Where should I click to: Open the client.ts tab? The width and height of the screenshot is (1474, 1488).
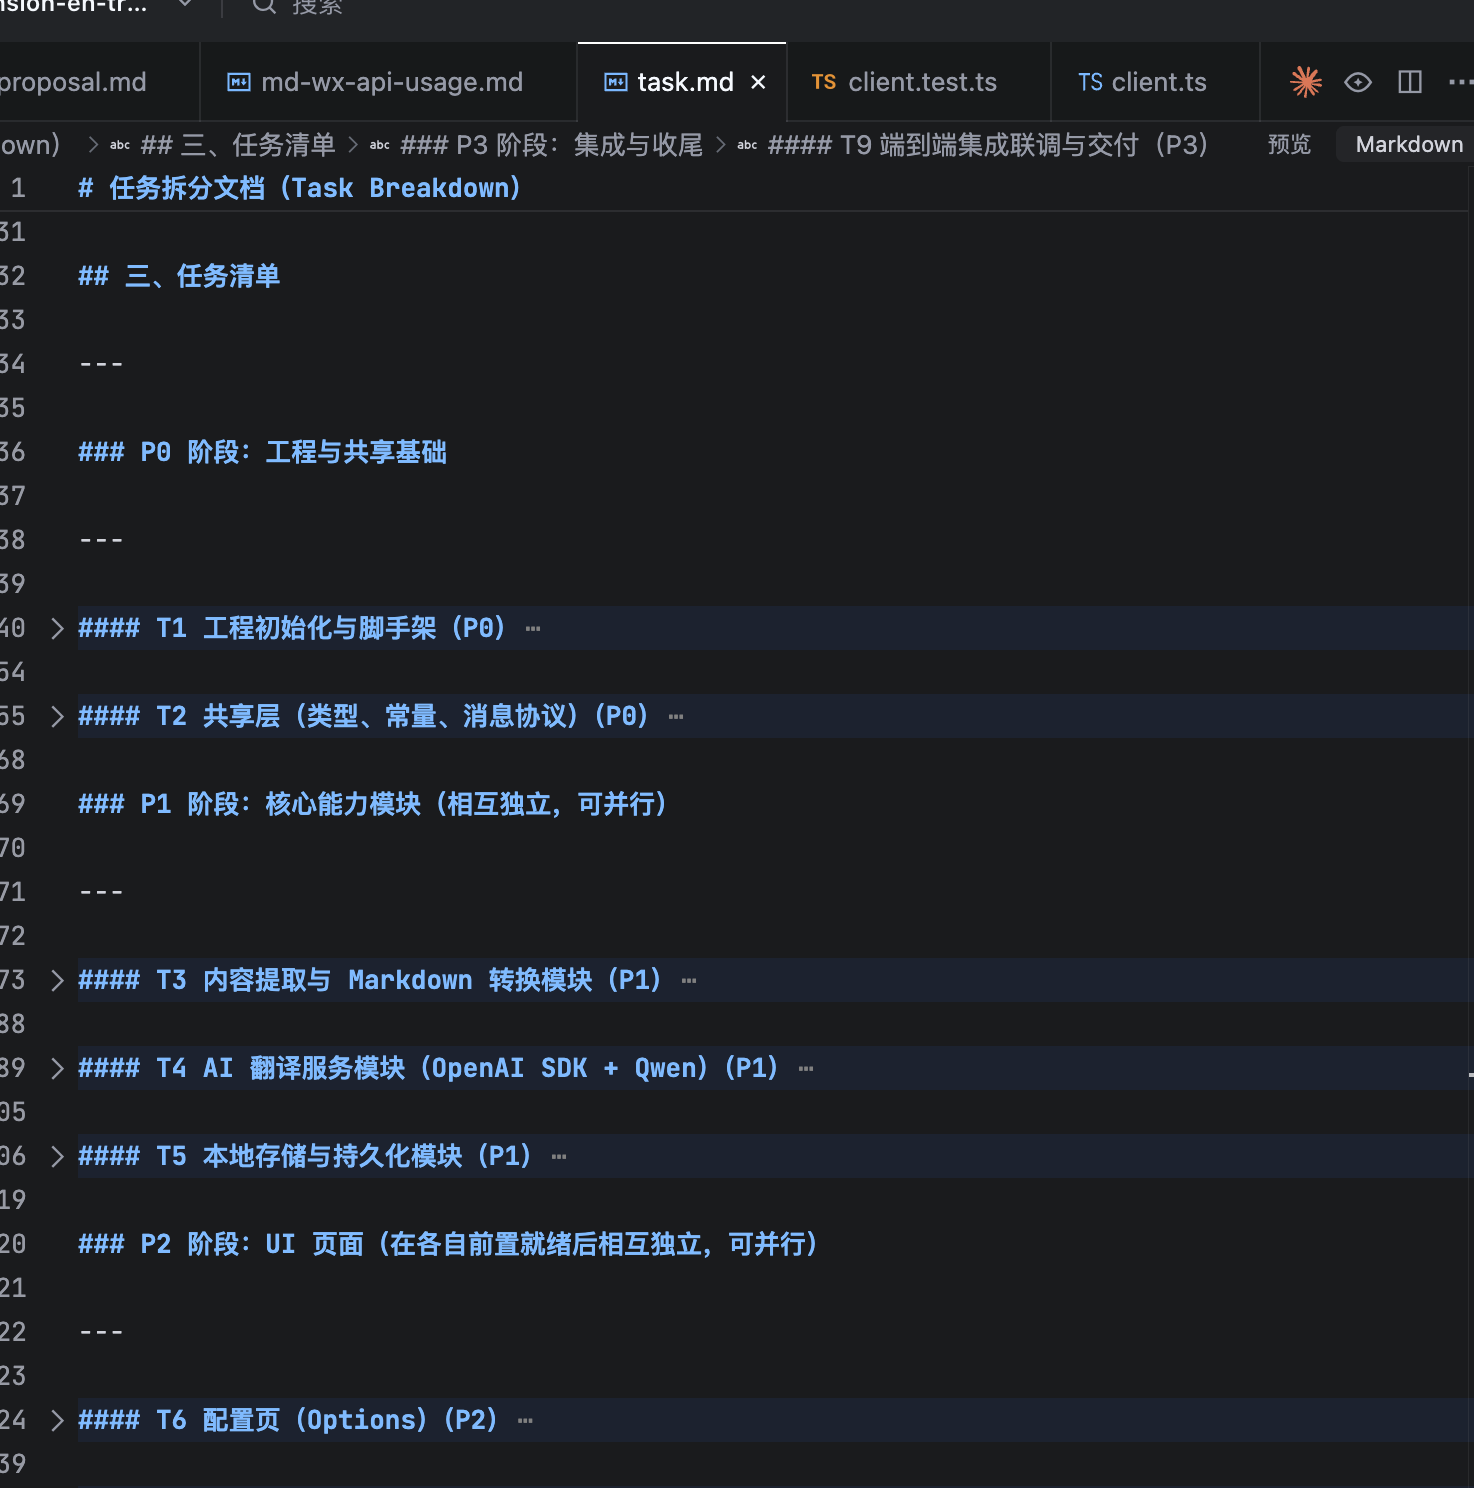(x=1154, y=82)
